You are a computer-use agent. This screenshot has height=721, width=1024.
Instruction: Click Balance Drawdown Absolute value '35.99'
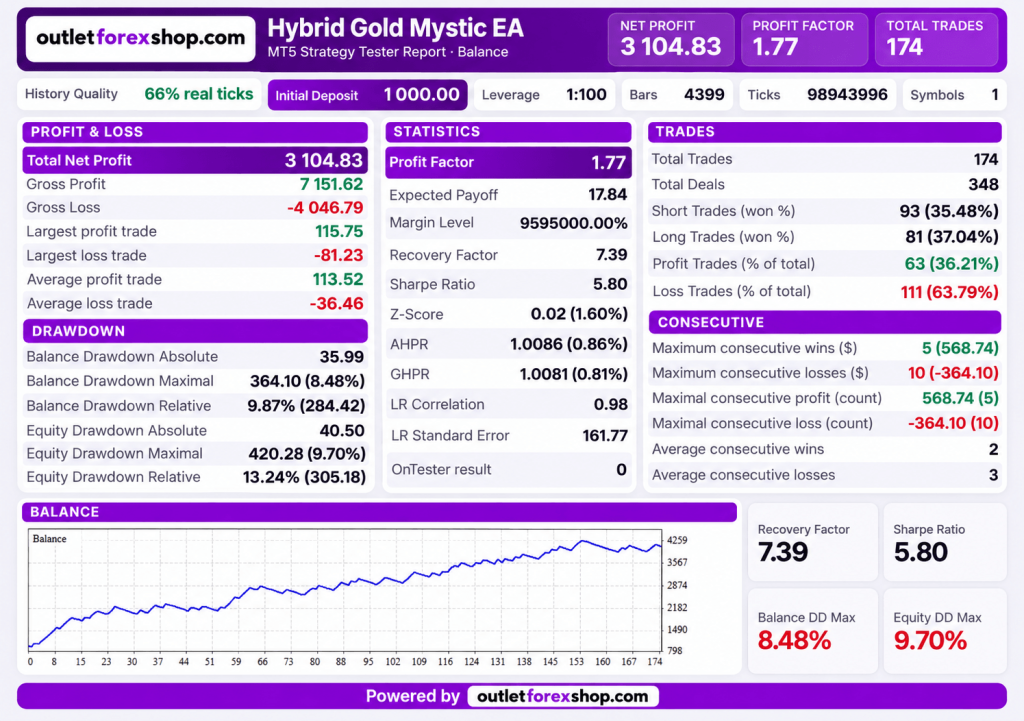click(342, 357)
